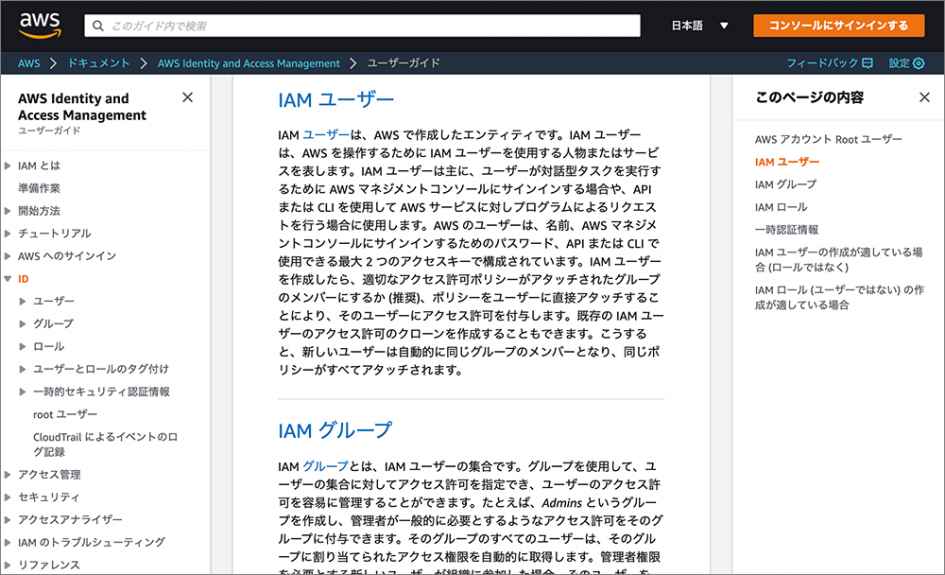This screenshot has width=945, height=575.
Task: Open AWS Identity and Access Management breadcrumb
Action: (249, 63)
